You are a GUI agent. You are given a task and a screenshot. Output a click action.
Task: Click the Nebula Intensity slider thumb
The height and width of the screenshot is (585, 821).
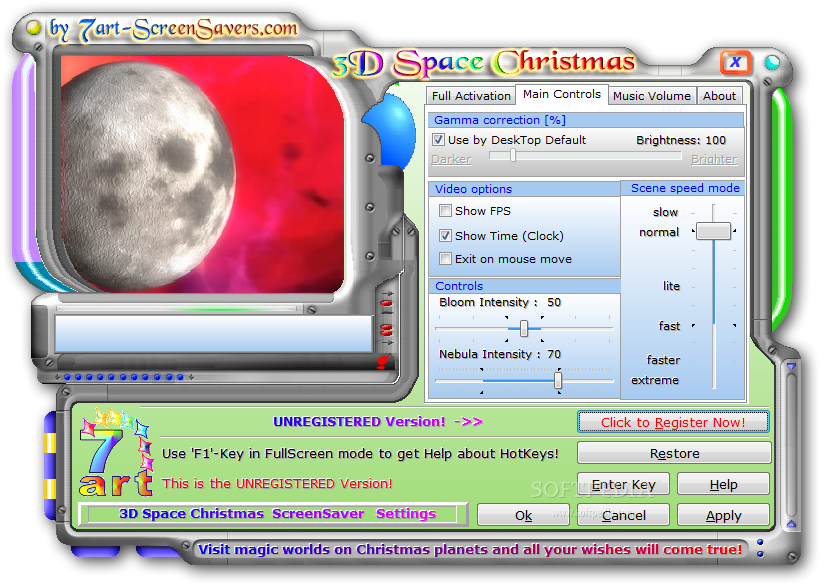coord(558,381)
